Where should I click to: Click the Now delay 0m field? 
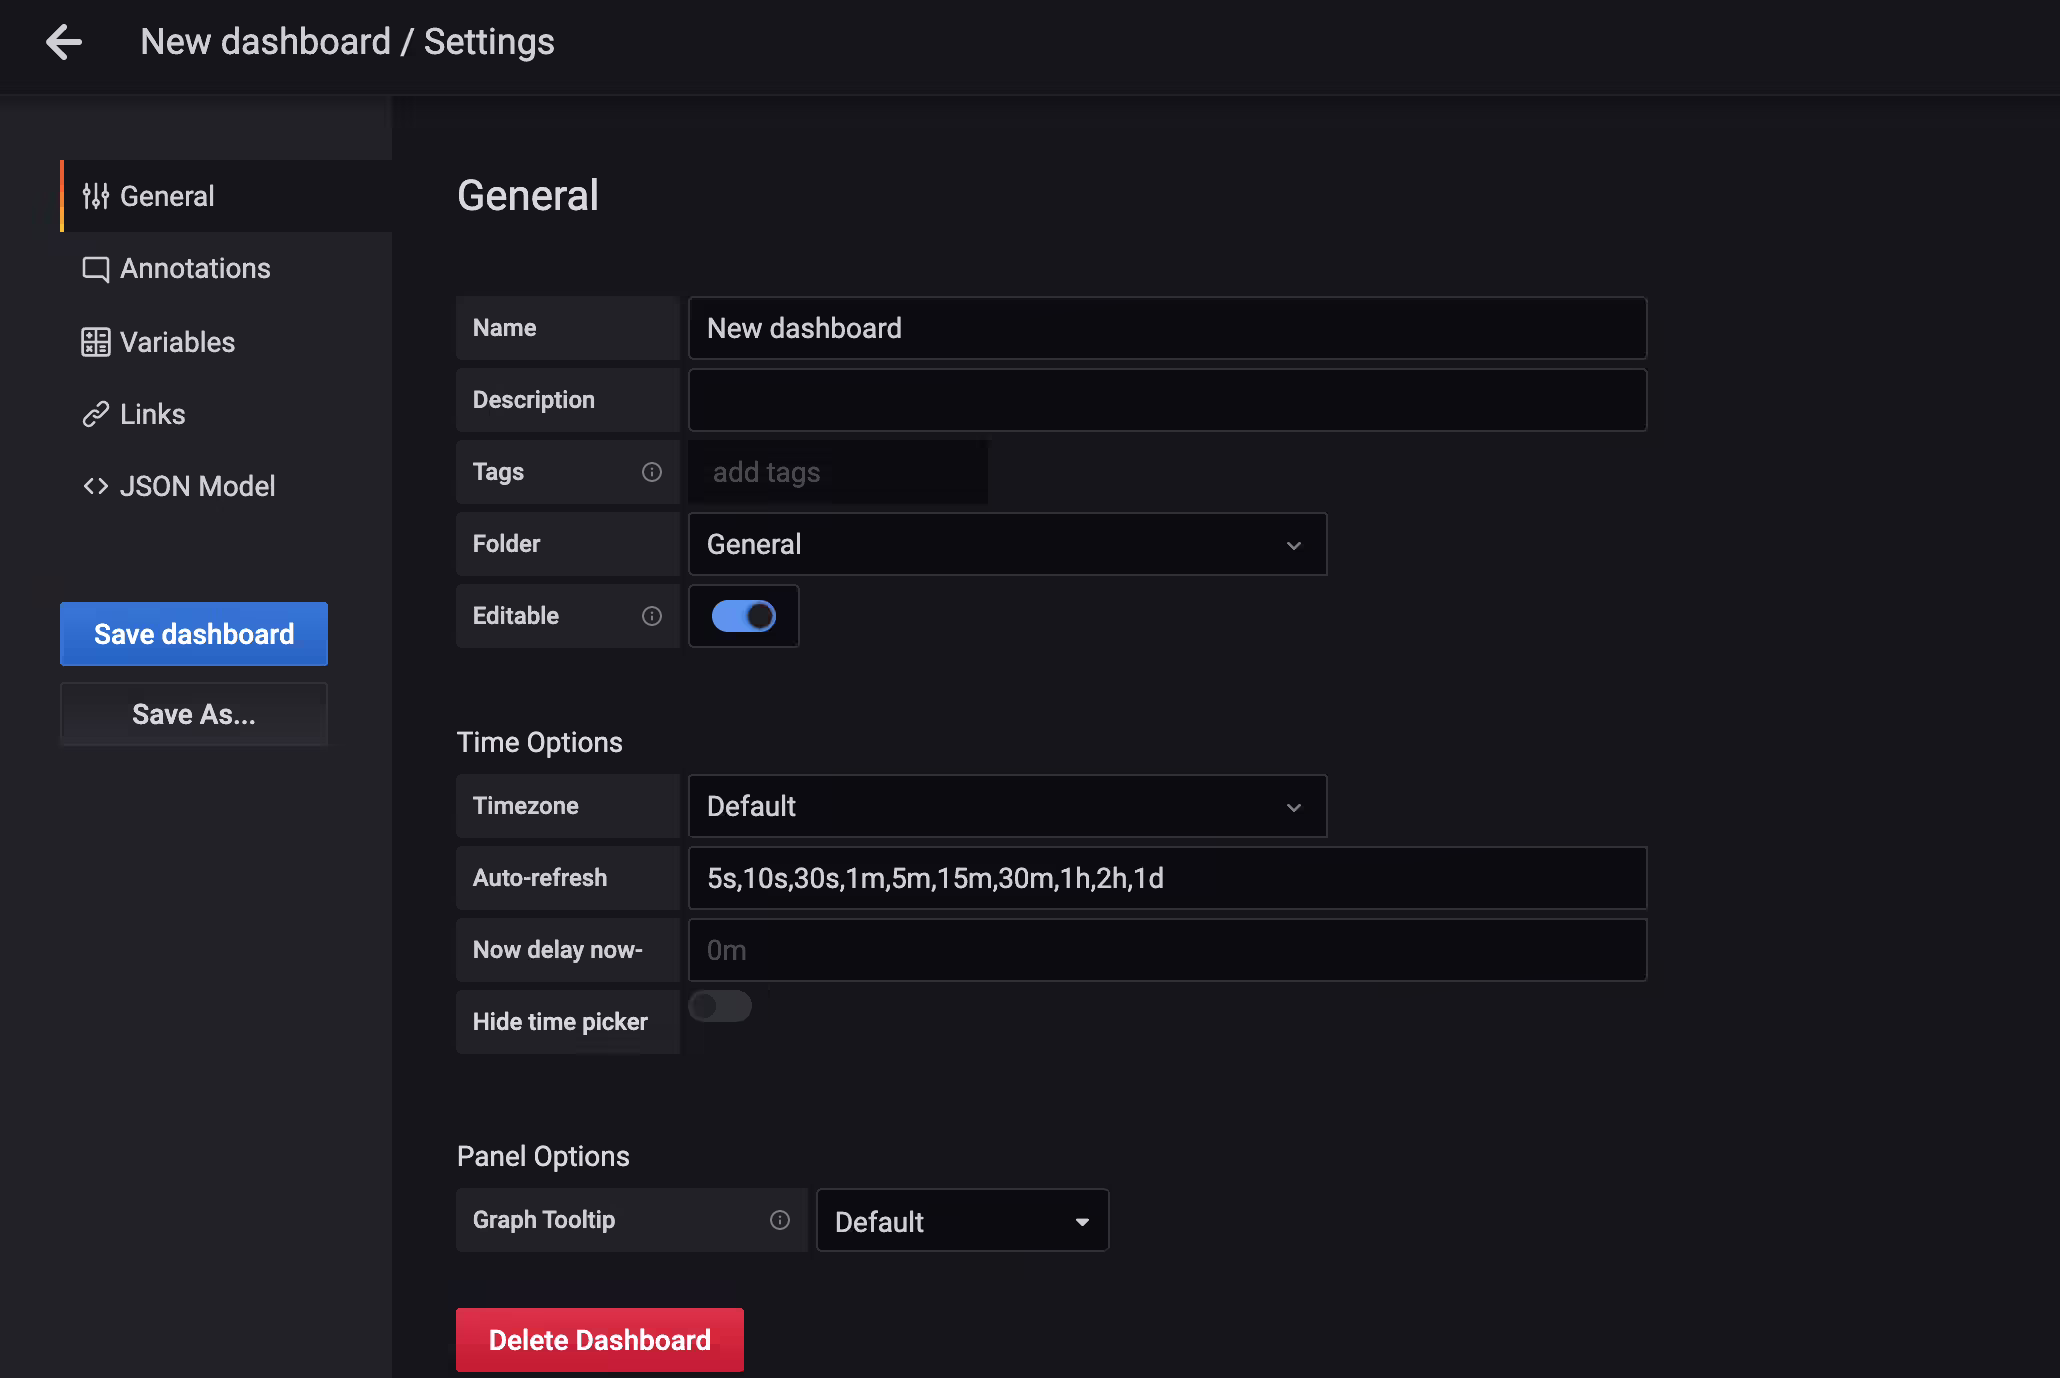point(1167,950)
